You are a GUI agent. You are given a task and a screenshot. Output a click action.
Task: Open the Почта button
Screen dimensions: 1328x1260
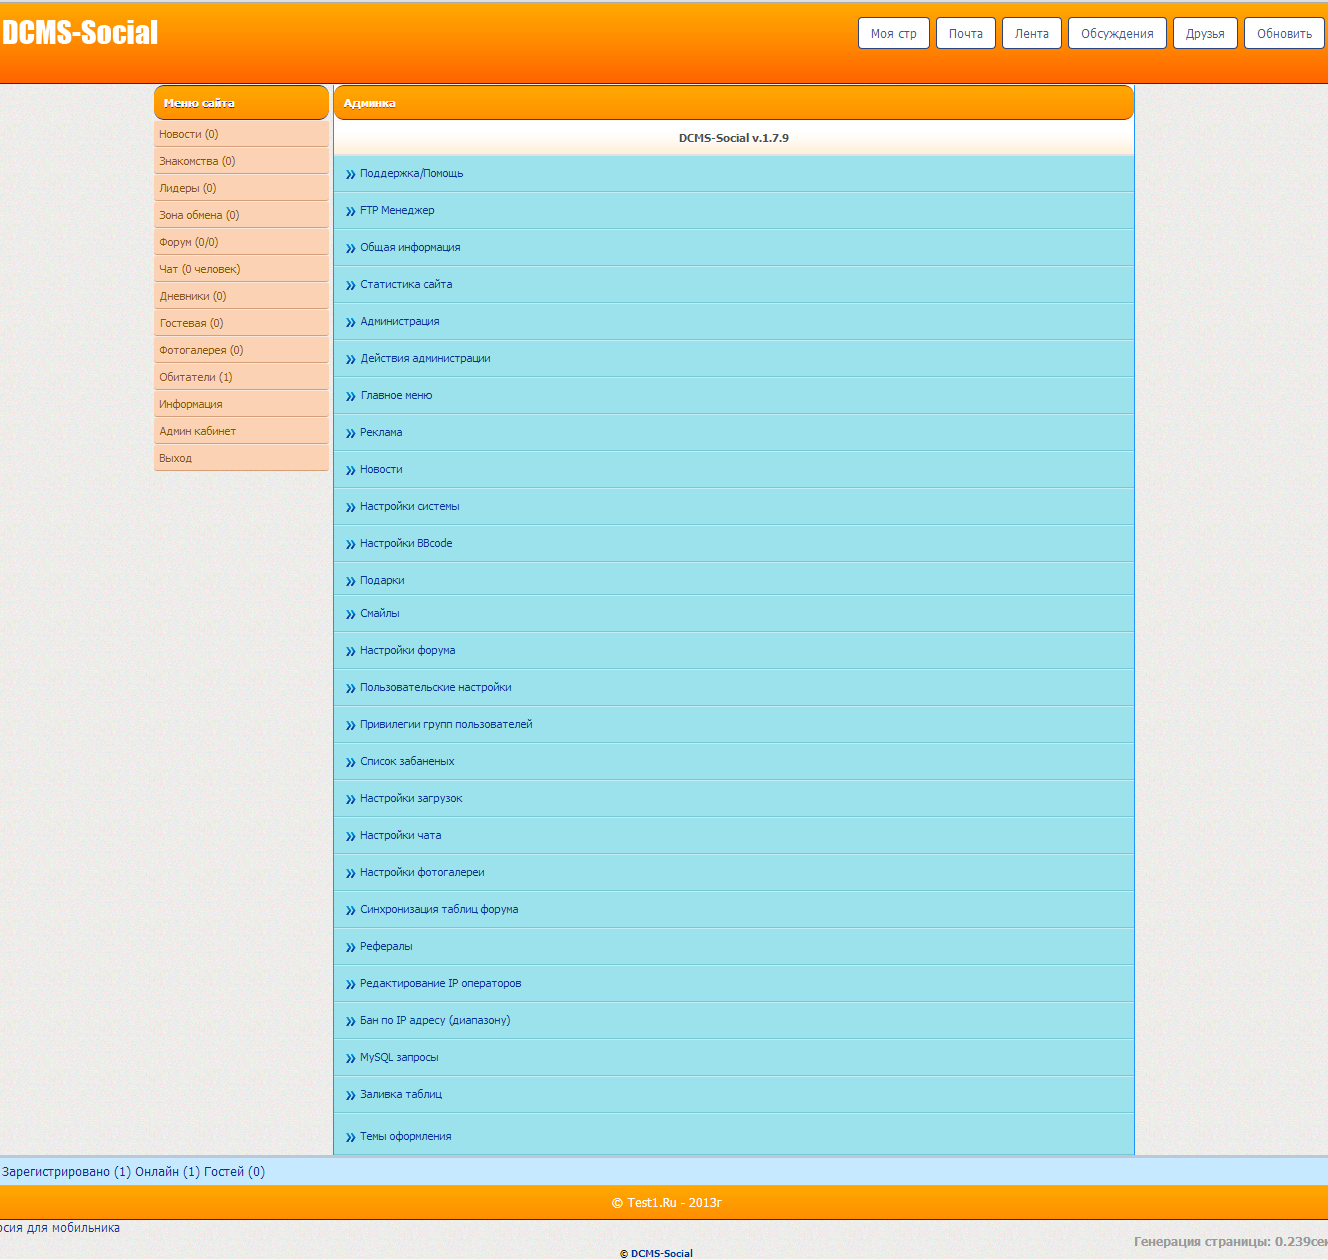tap(966, 33)
